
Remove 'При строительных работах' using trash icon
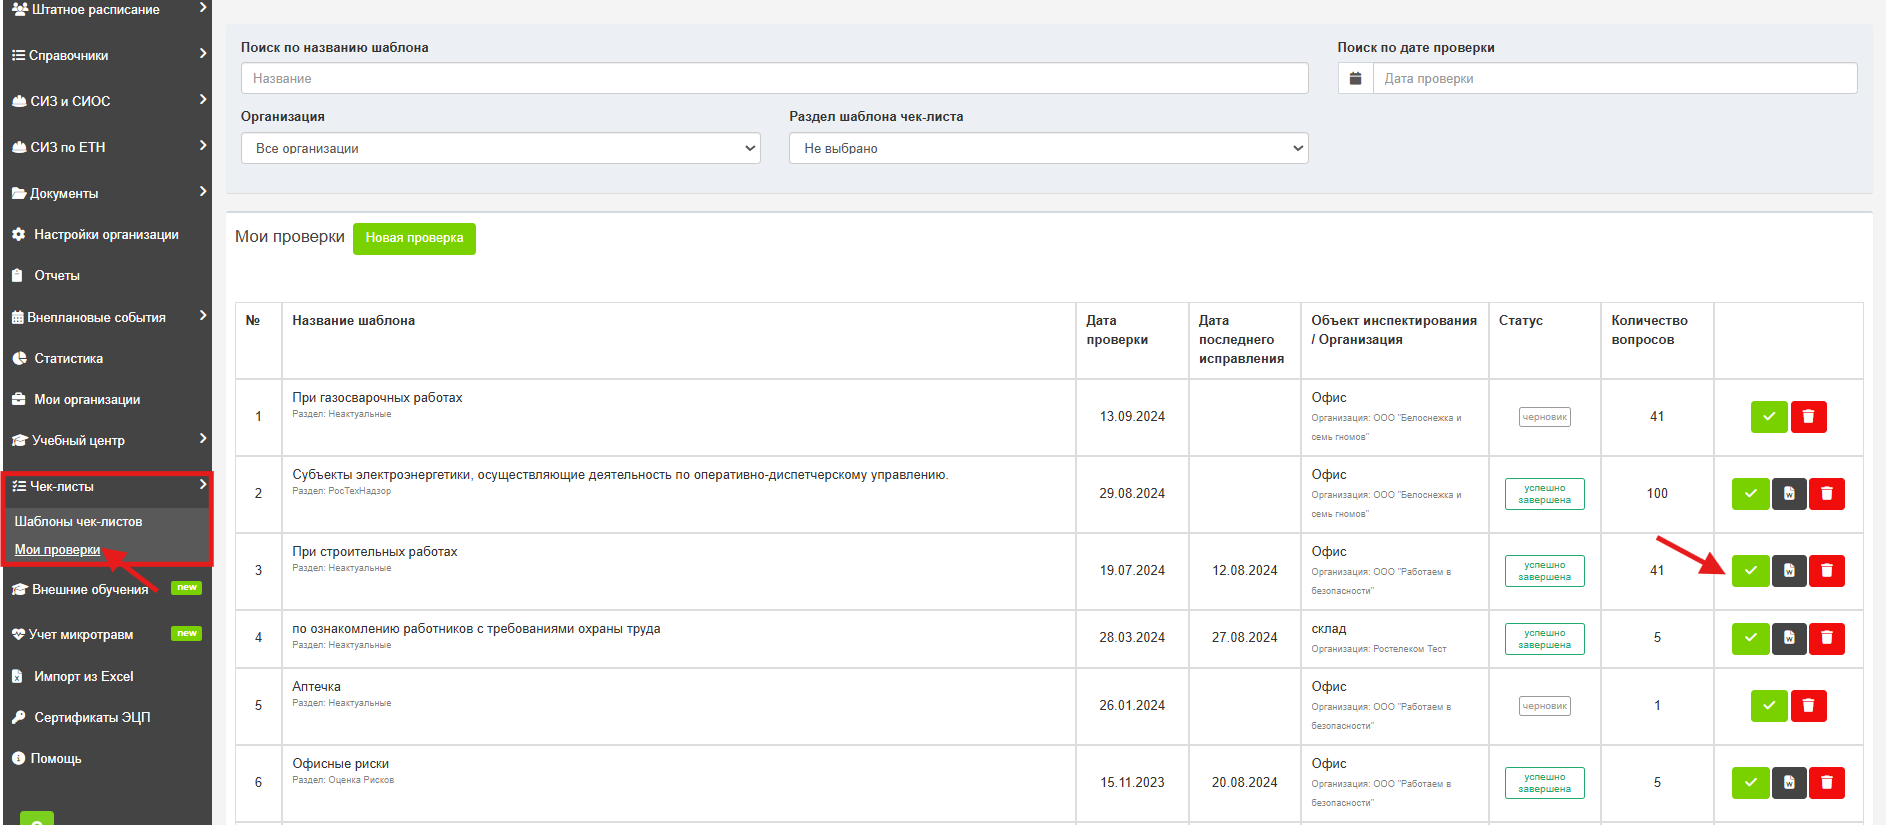[x=1827, y=571]
